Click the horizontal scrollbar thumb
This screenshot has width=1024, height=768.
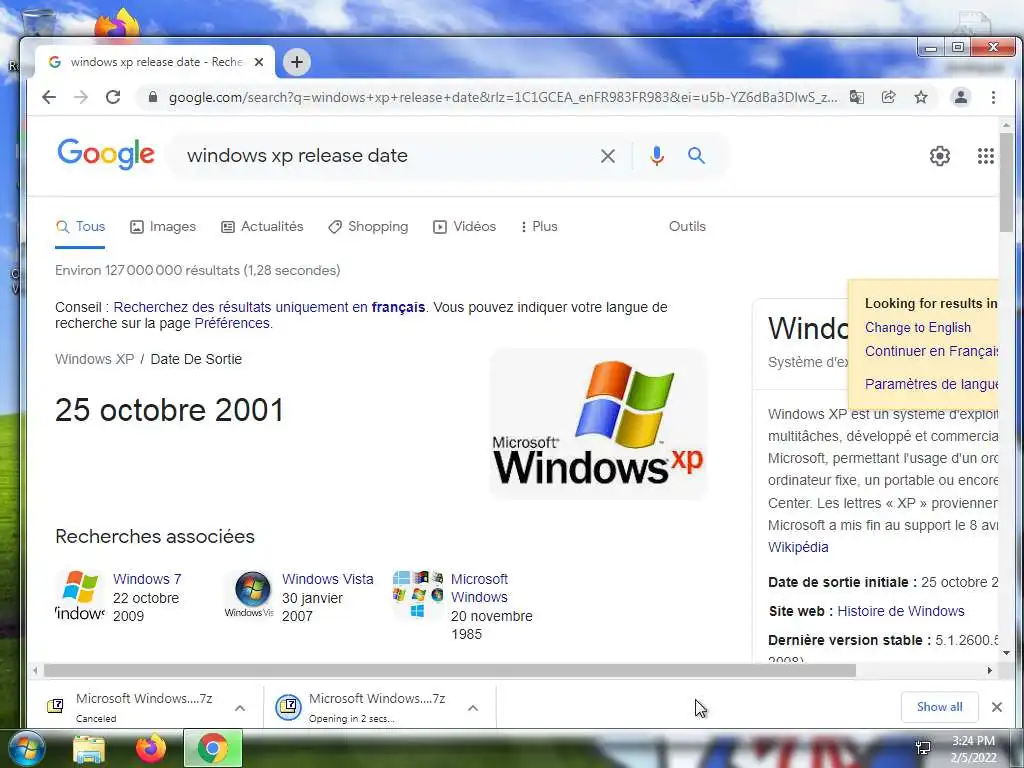pyautogui.click(x=449, y=671)
